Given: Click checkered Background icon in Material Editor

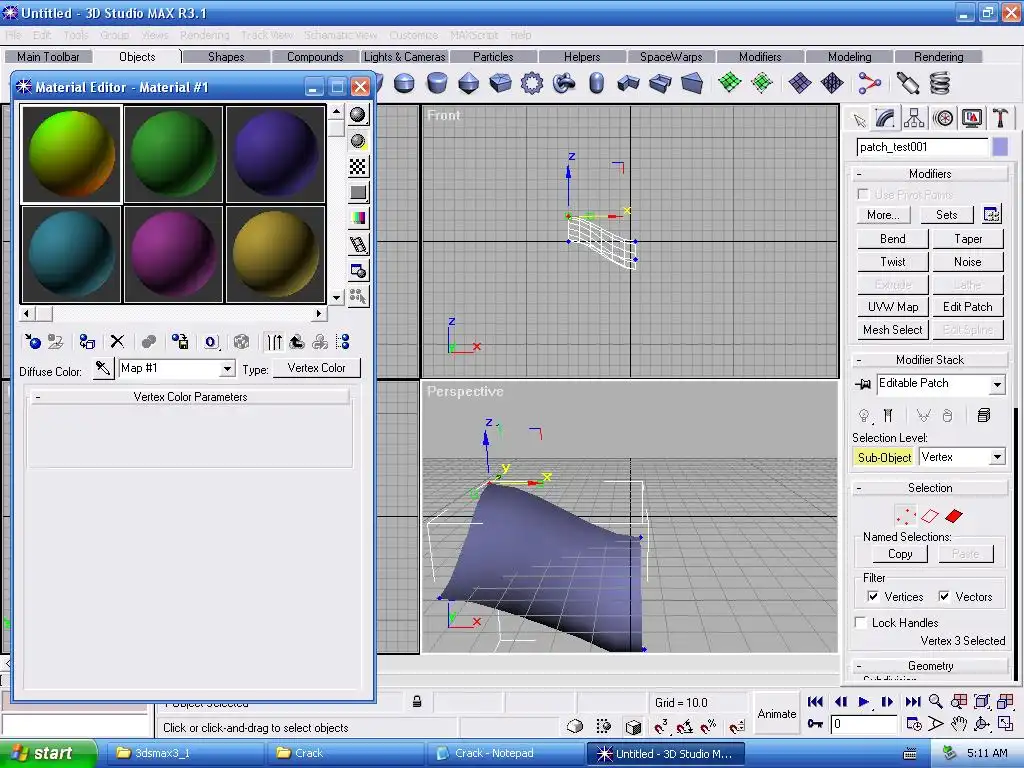Looking at the screenshot, I should (x=358, y=167).
